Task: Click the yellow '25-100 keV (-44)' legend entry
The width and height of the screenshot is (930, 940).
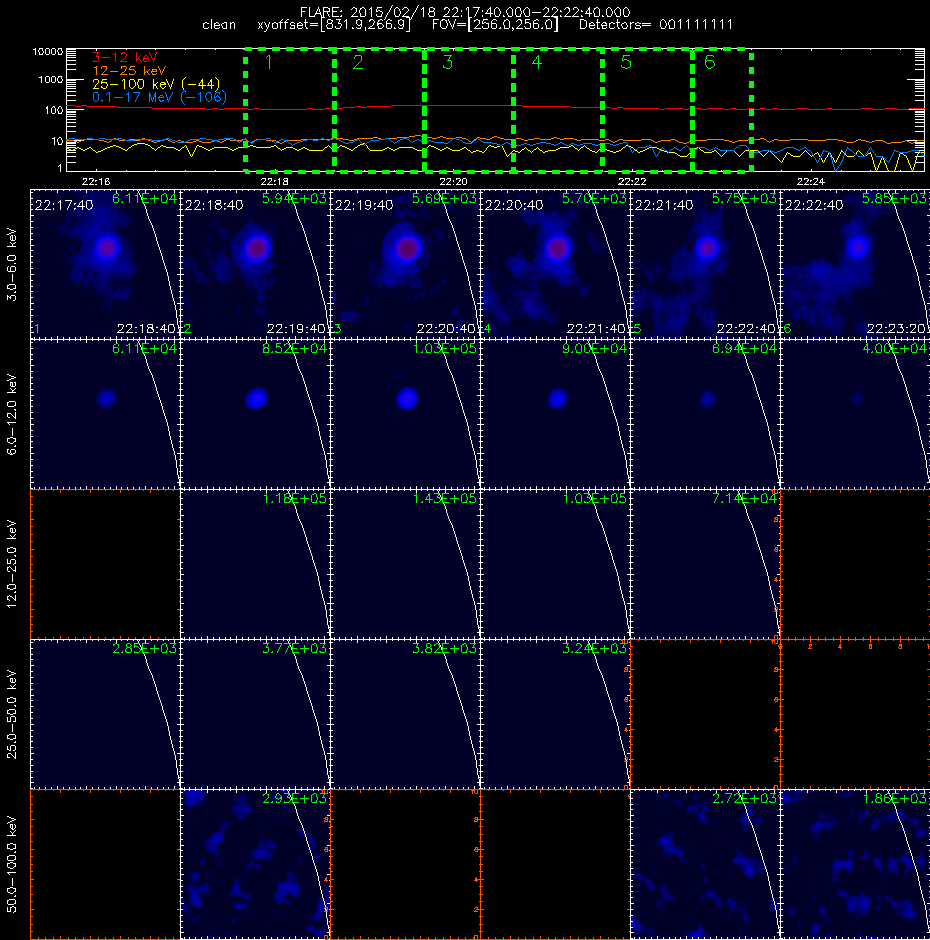Action: tap(156, 84)
